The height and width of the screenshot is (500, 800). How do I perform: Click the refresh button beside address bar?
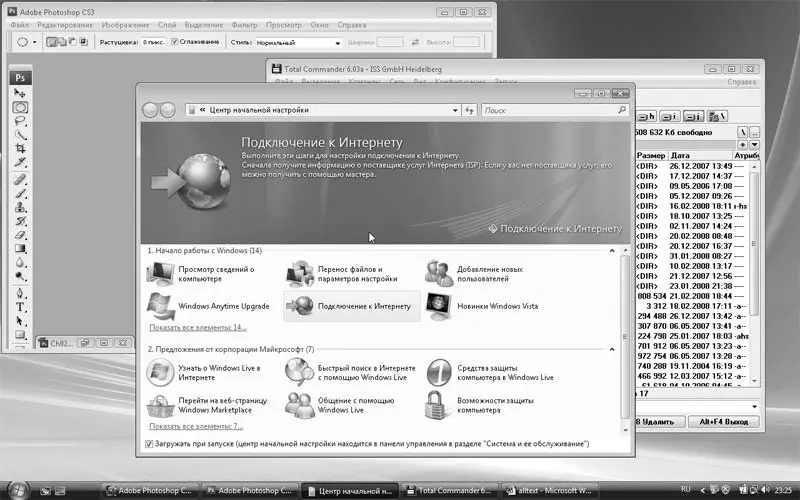pyautogui.click(x=469, y=110)
